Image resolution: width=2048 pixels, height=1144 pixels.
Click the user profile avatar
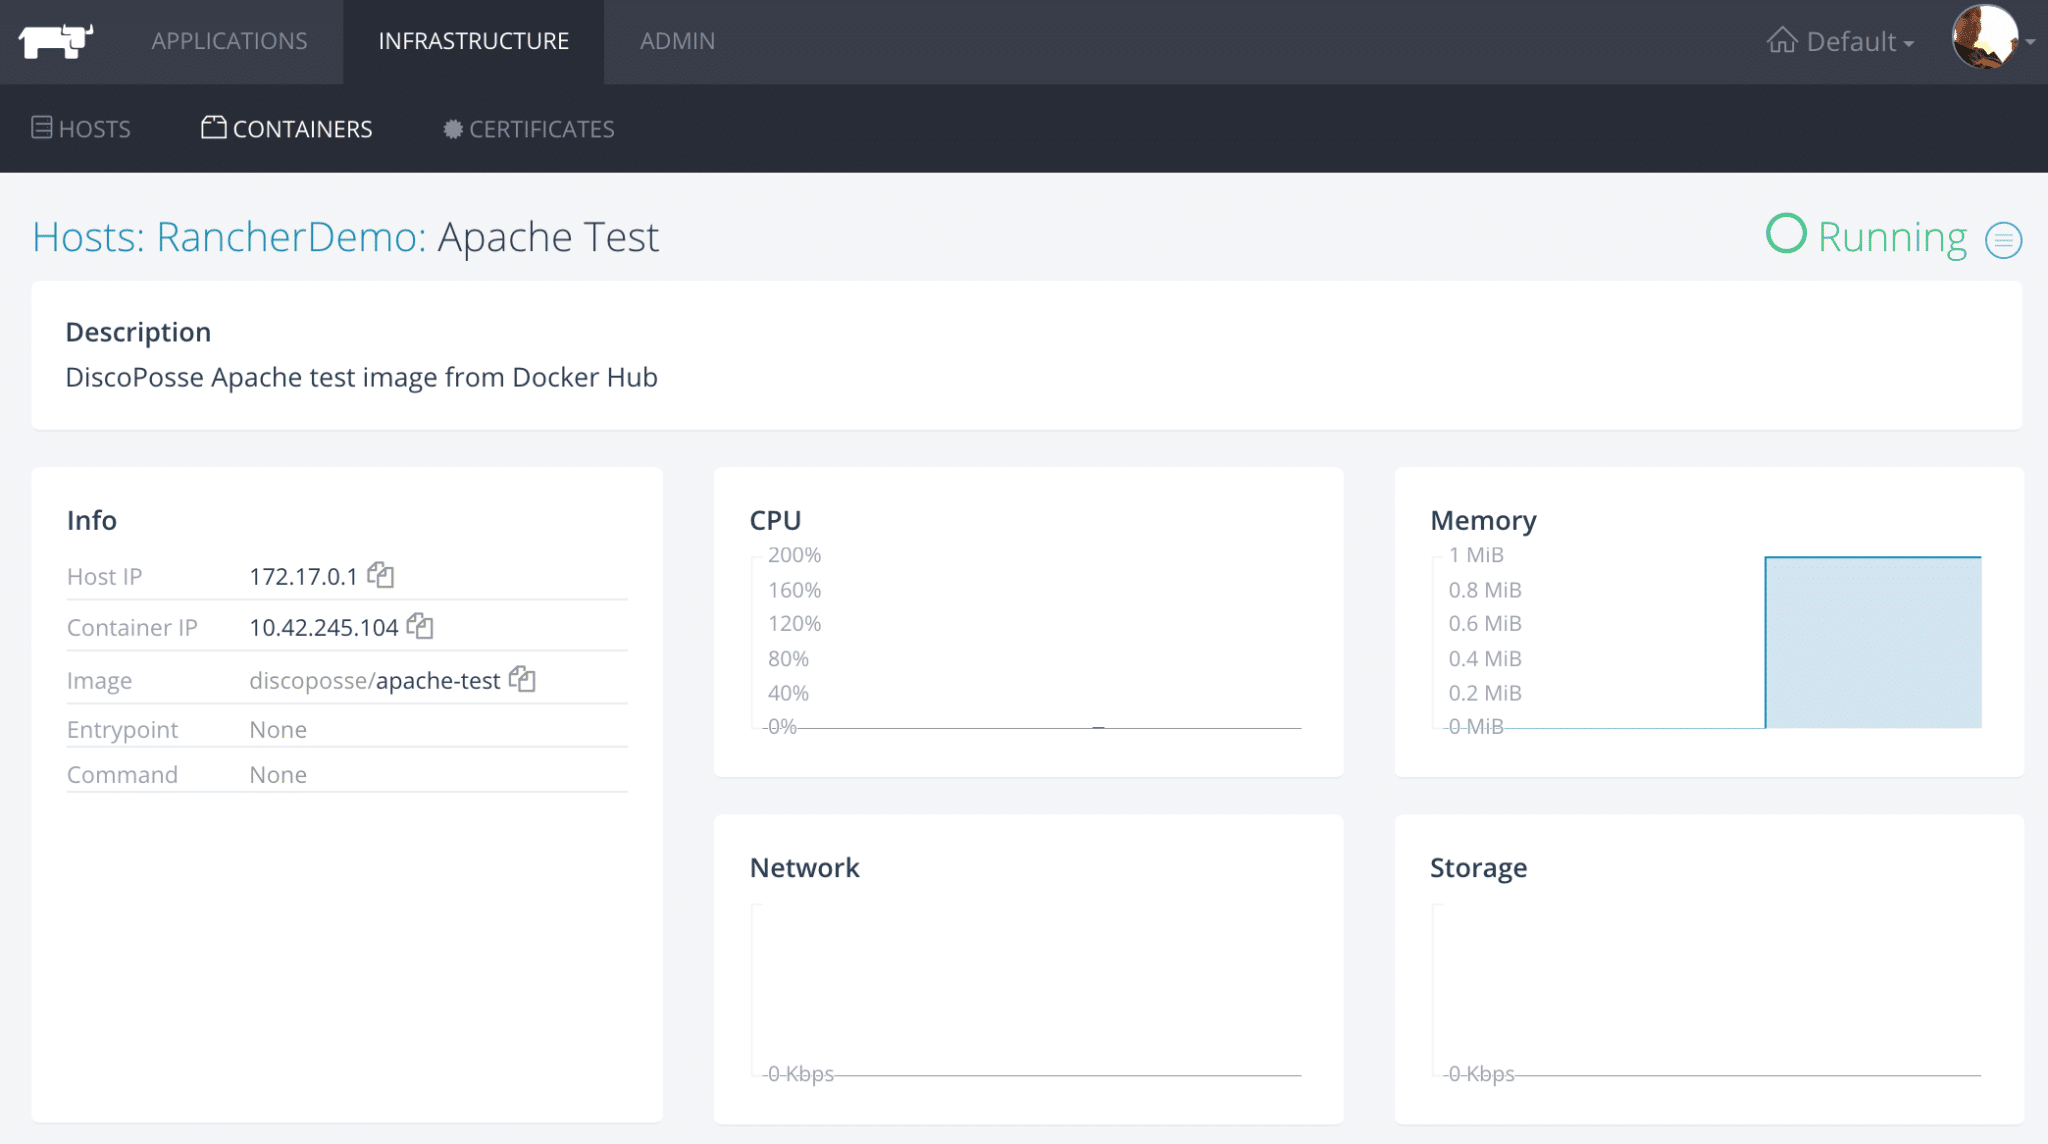[1984, 38]
